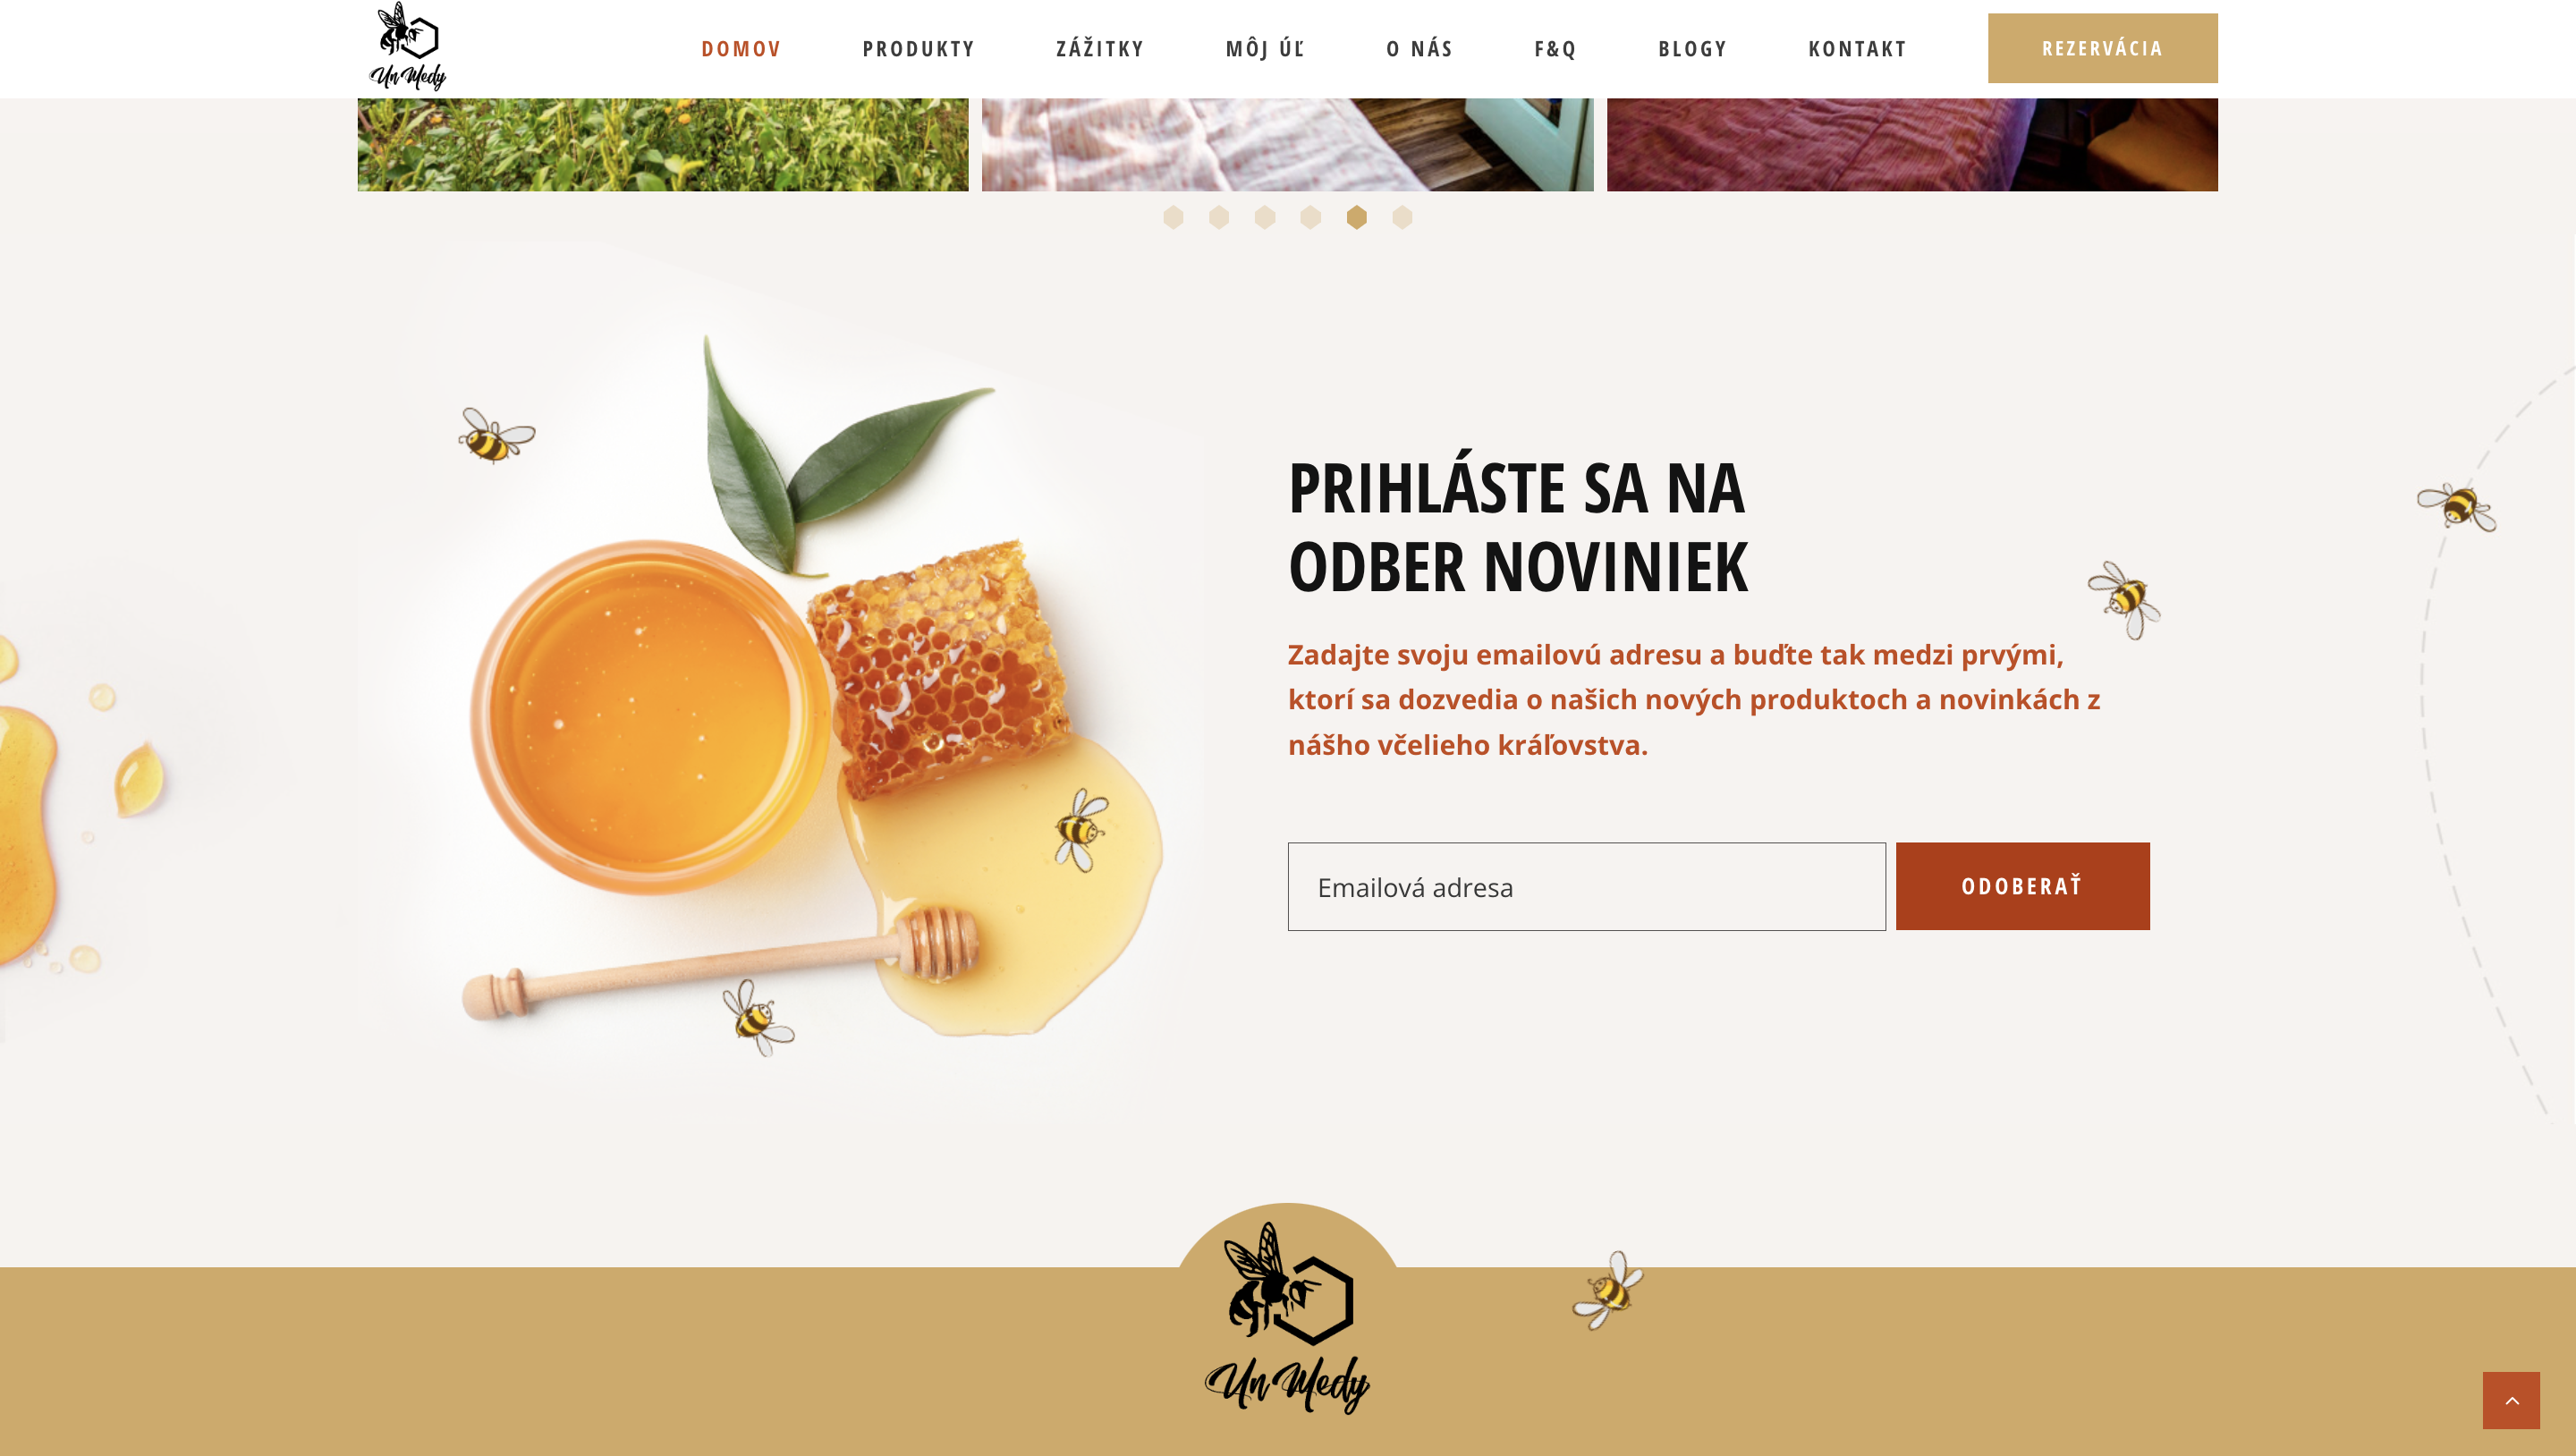This screenshot has height=1456, width=2576.
Task: Open the Domov menu item
Action: 741,48
